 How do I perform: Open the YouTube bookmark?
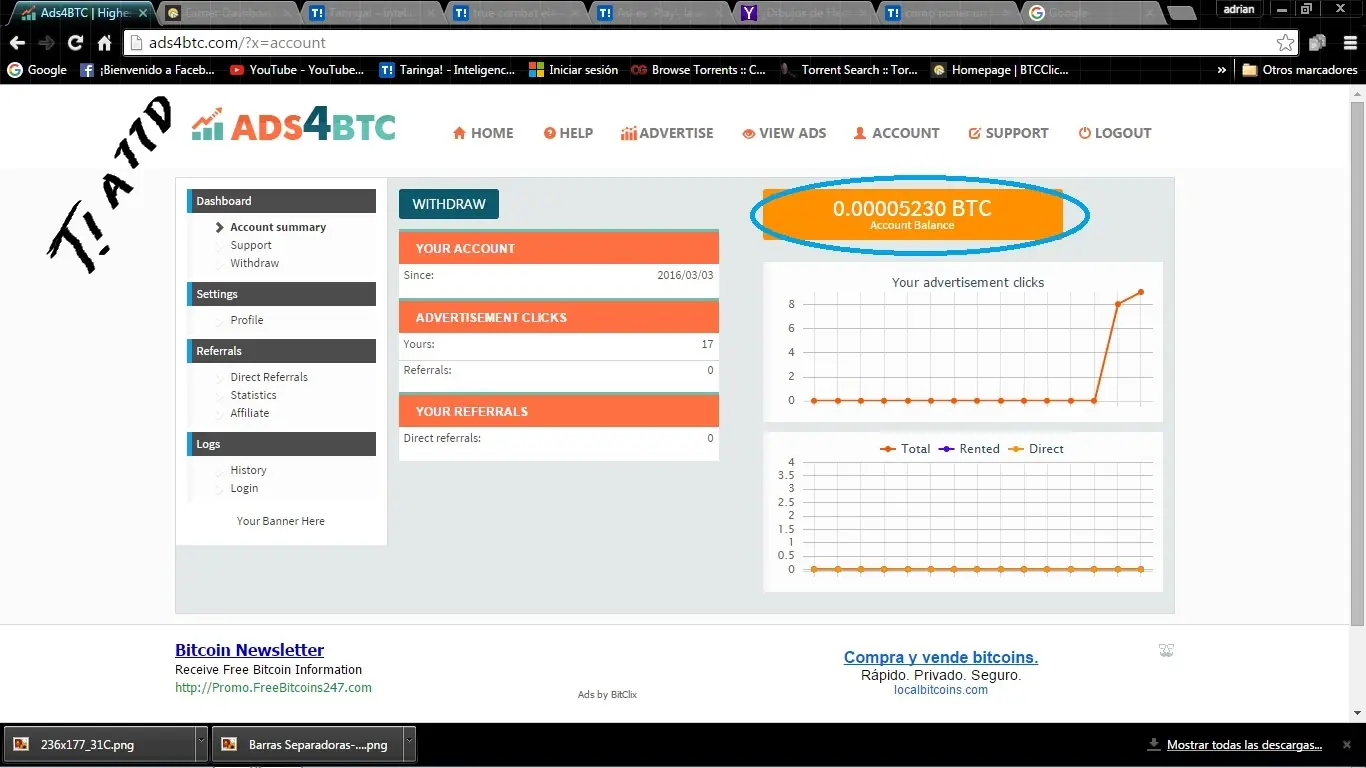pos(297,70)
